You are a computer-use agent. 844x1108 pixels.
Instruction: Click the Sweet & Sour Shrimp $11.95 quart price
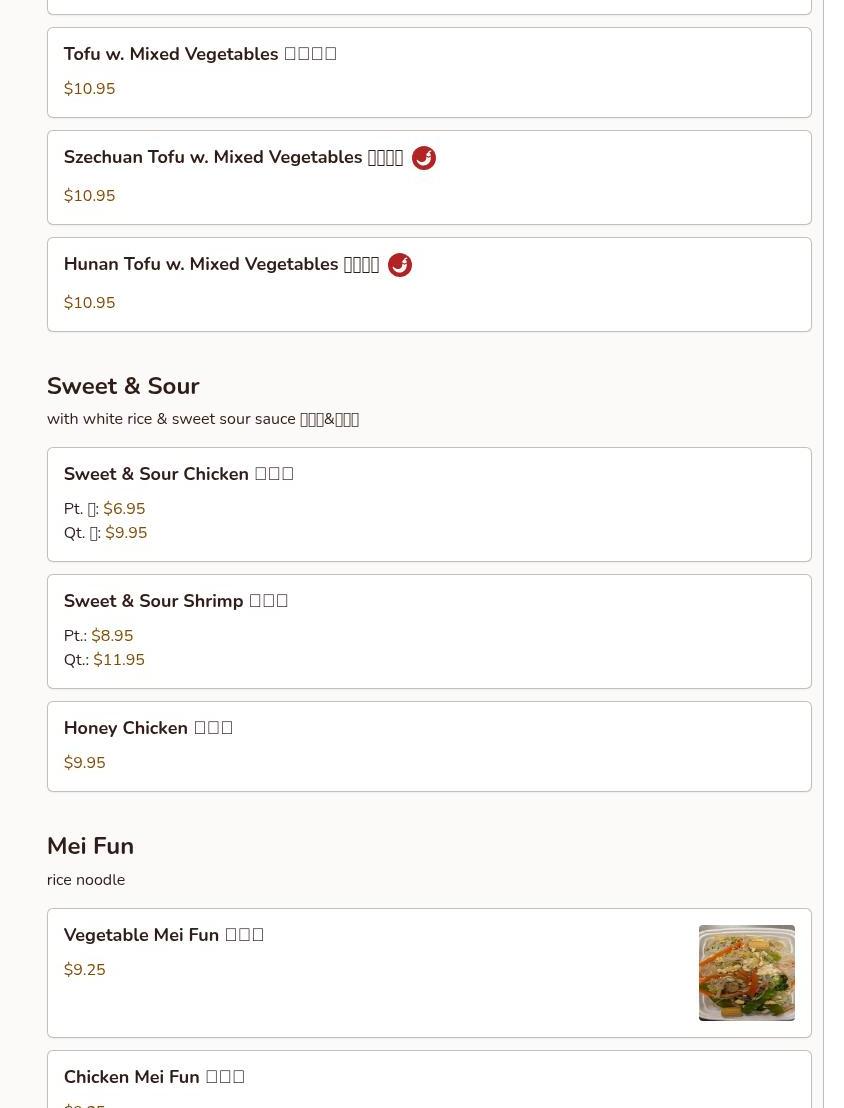click(x=119, y=660)
